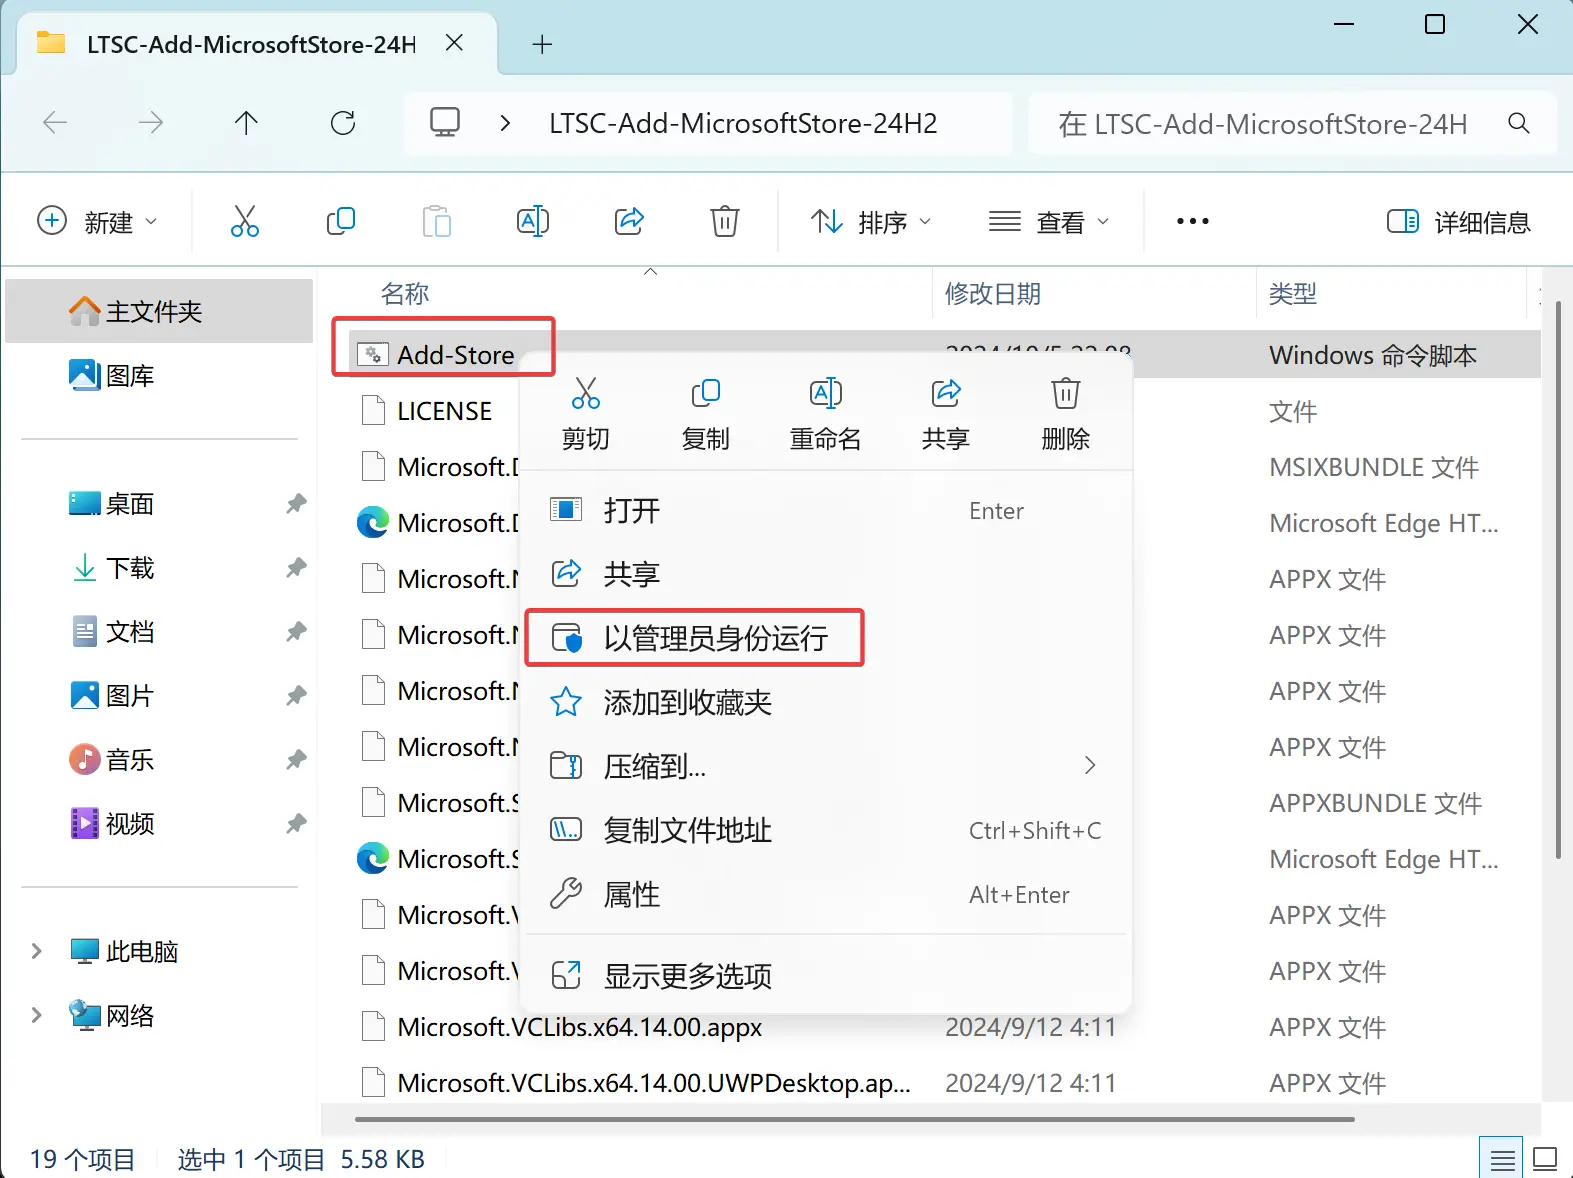Click 复制 in the context menu
The width and height of the screenshot is (1573, 1178).
point(706,414)
